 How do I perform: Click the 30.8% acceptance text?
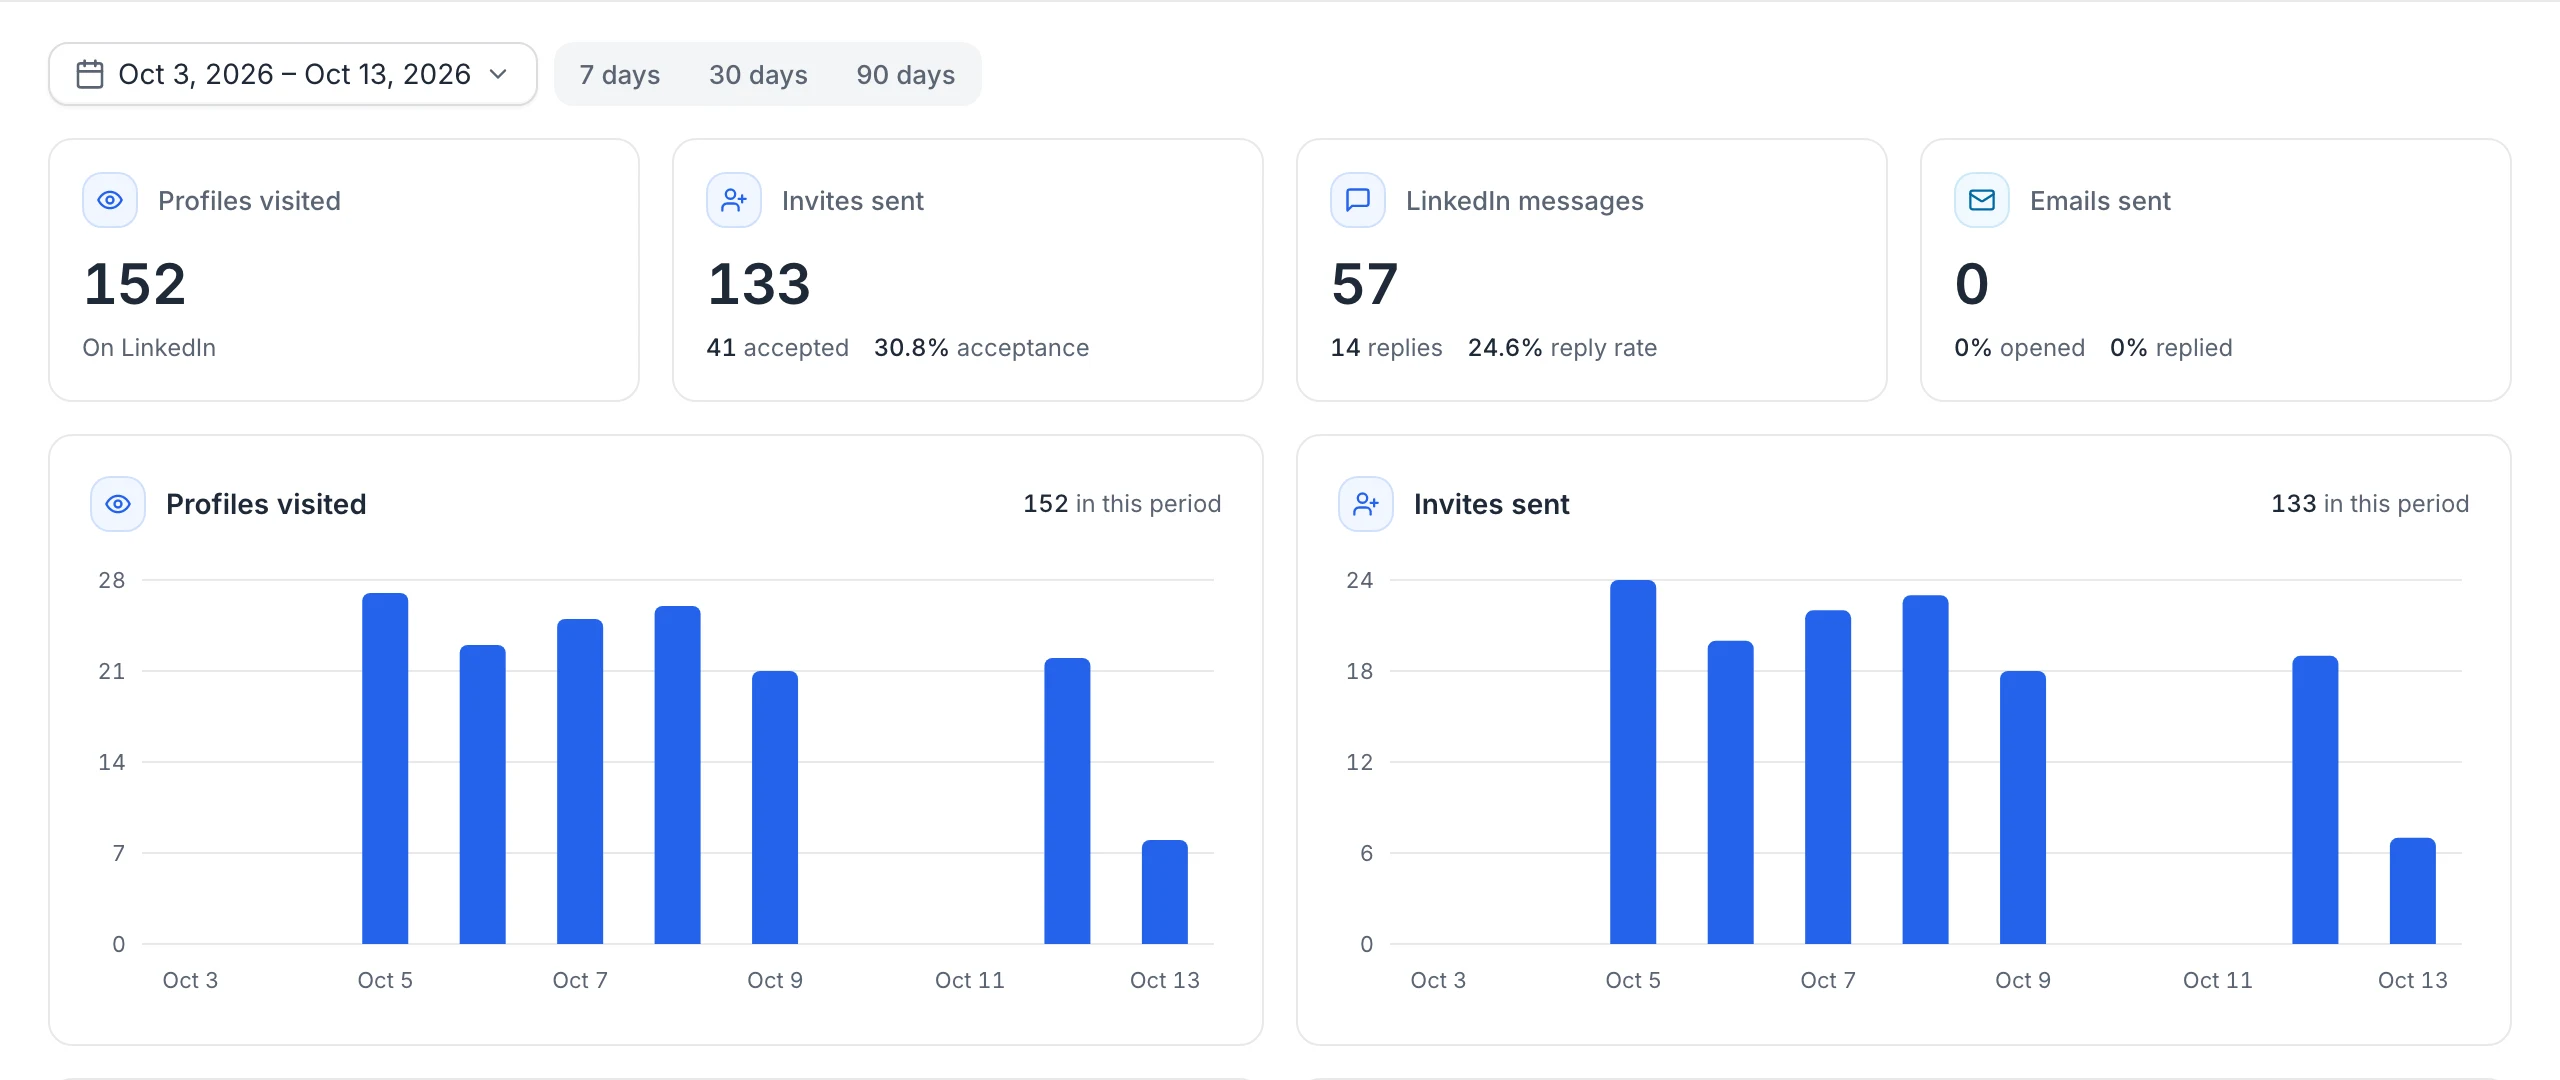click(x=981, y=348)
